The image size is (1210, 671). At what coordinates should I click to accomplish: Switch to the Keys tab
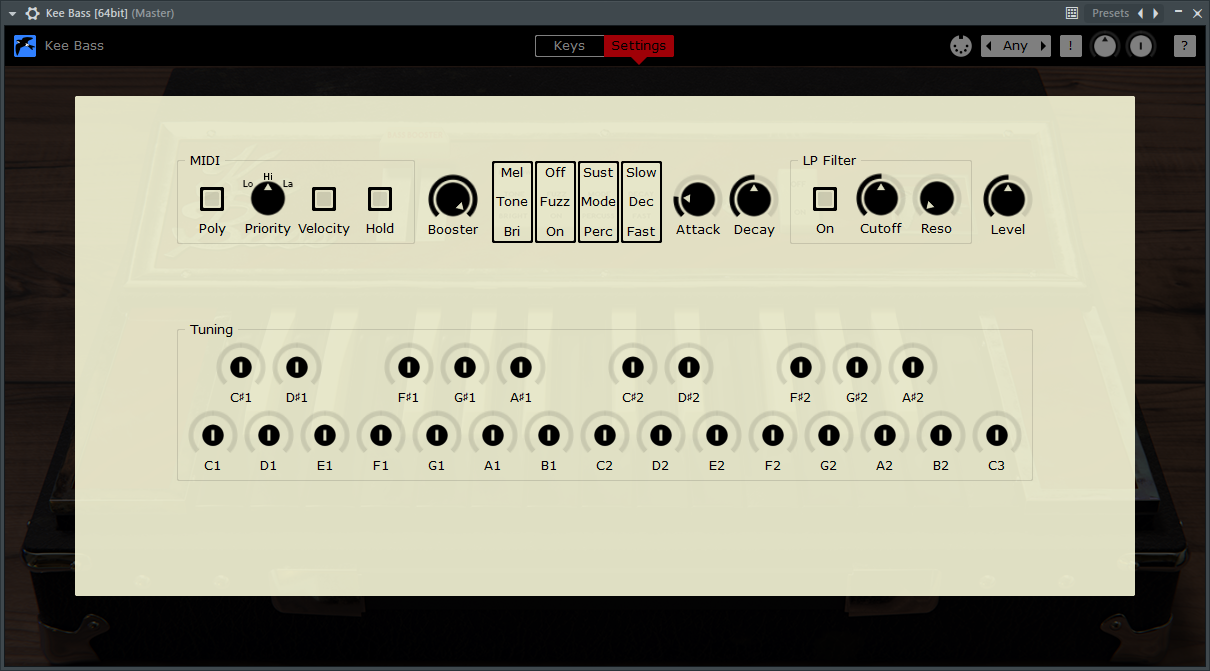click(x=570, y=46)
